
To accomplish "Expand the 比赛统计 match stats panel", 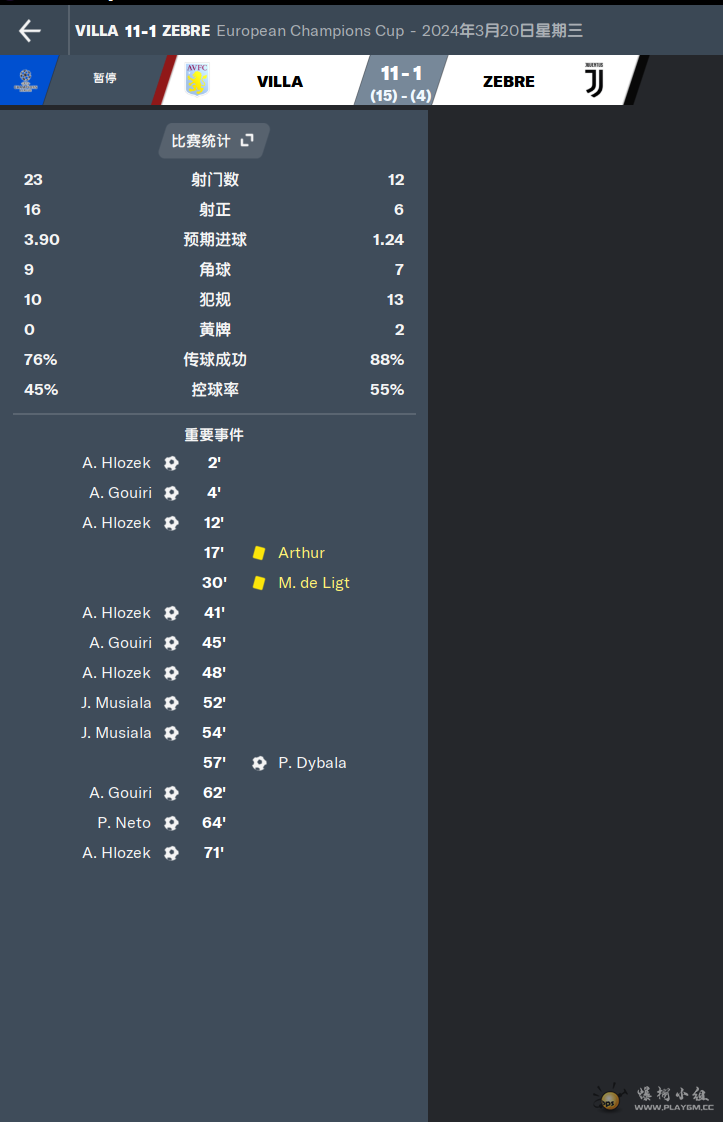I will 213,141.
